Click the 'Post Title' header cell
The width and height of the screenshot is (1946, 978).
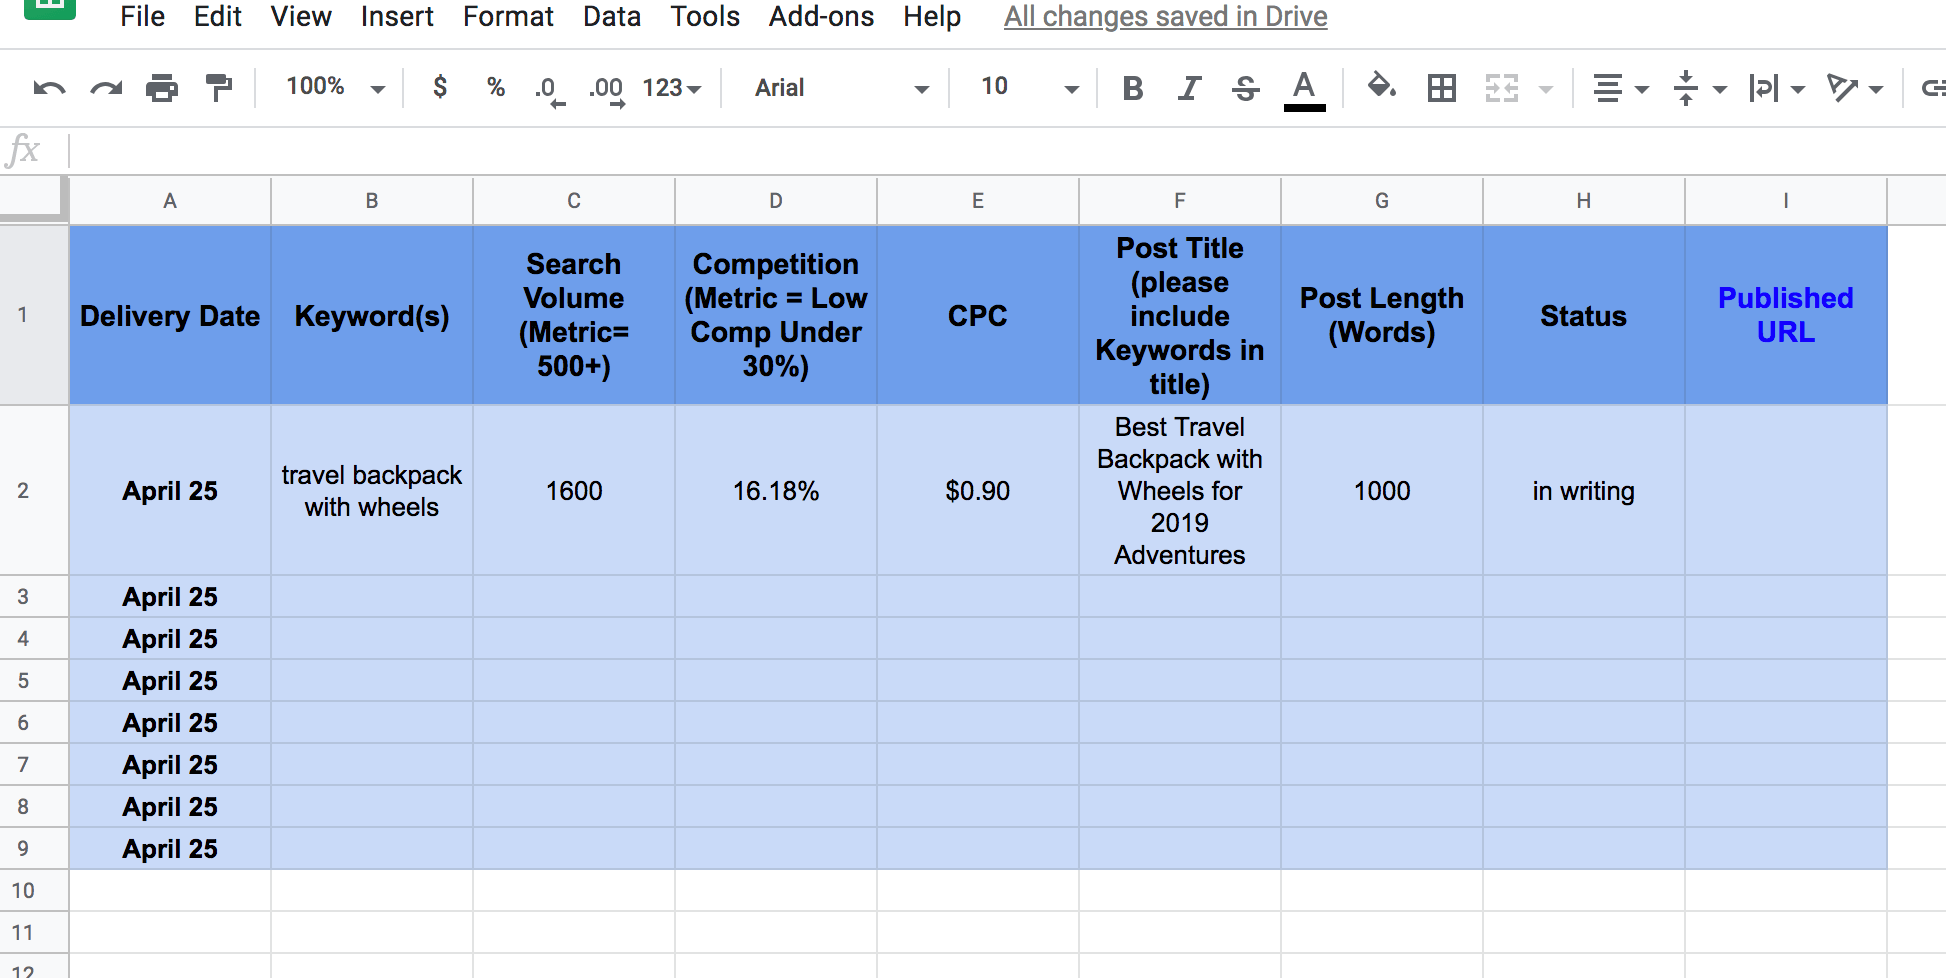coord(1180,315)
